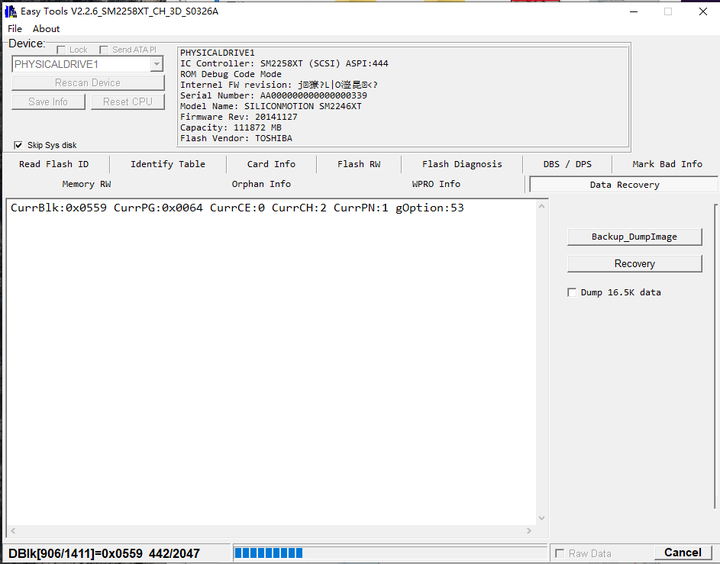The width and height of the screenshot is (720, 564).
Task: Switch to the Card Info tab
Action: coord(271,164)
